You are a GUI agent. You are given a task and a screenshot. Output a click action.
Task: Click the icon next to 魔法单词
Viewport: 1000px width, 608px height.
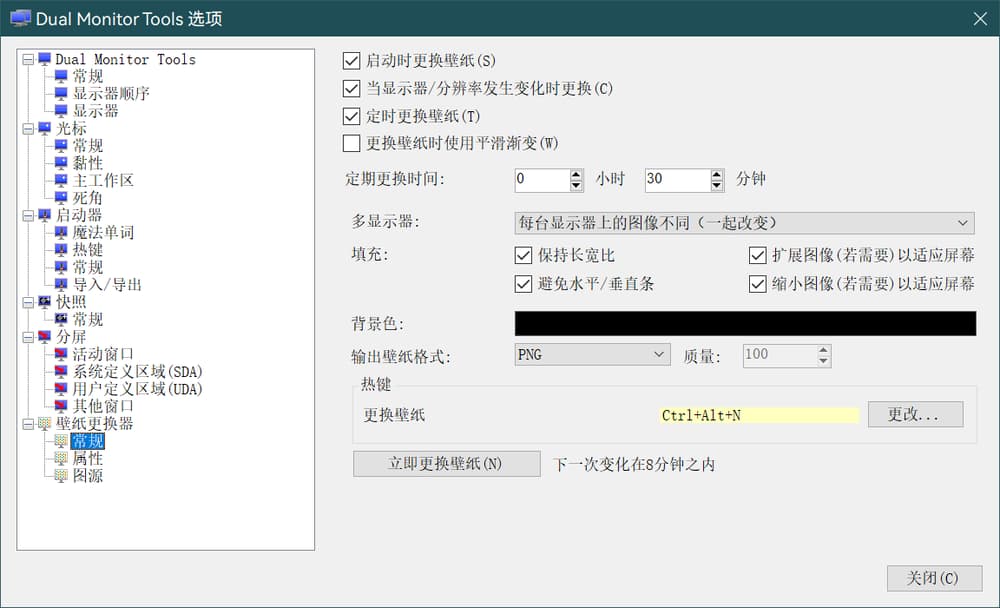coord(61,233)
